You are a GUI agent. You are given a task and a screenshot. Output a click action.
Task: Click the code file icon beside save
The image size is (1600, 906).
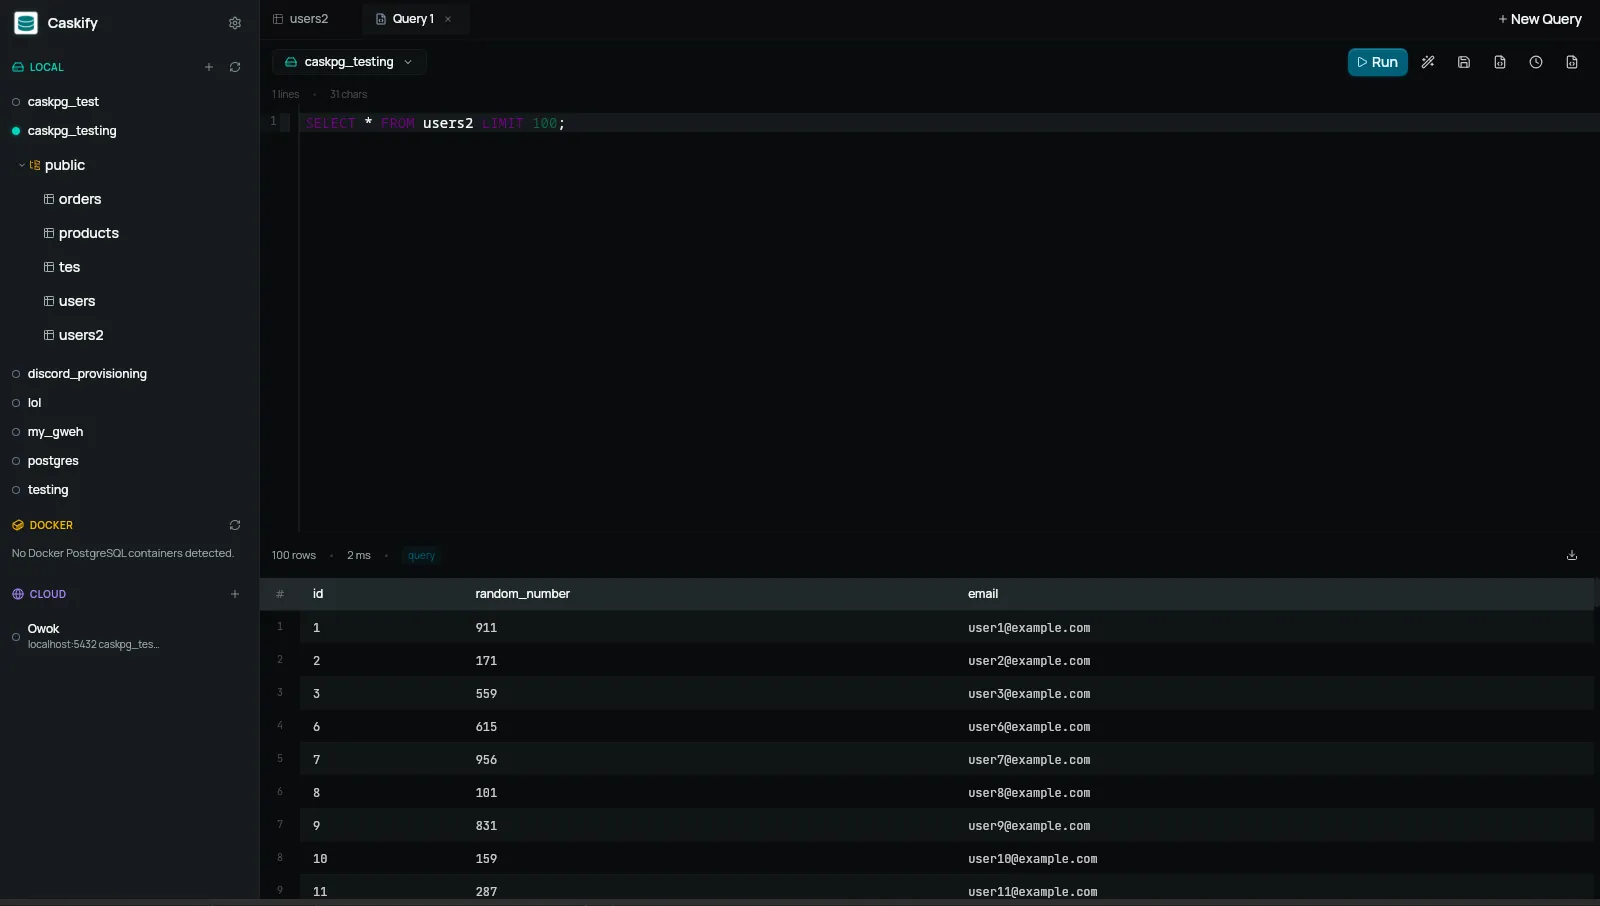1500,62
